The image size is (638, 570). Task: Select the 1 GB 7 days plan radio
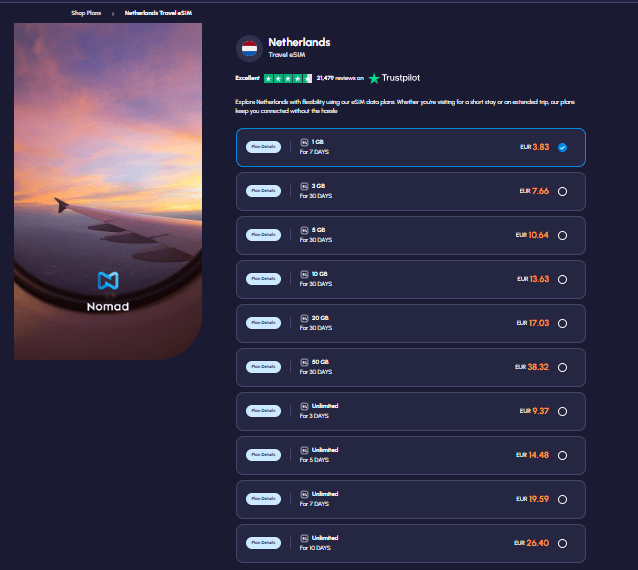tap(562, 147)
